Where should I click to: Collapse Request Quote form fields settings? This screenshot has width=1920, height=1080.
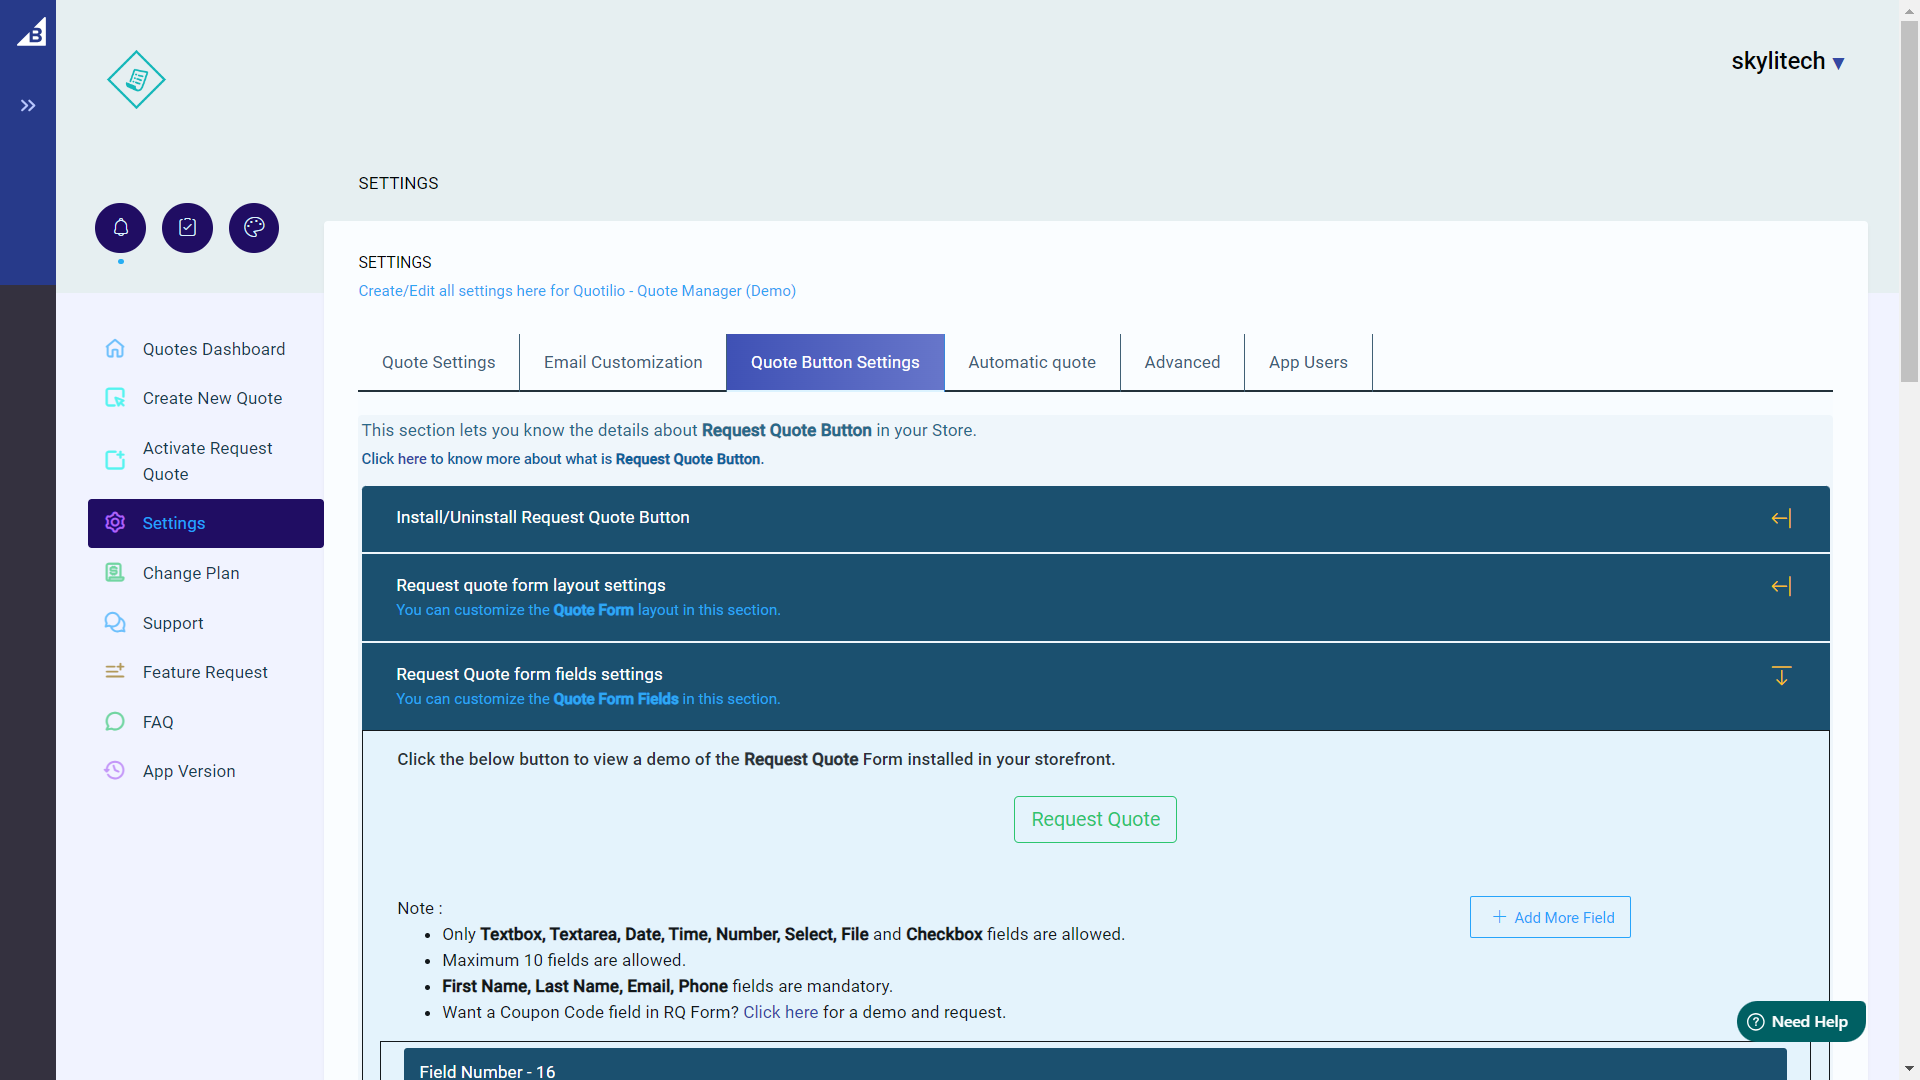[x=1095, y=686]
